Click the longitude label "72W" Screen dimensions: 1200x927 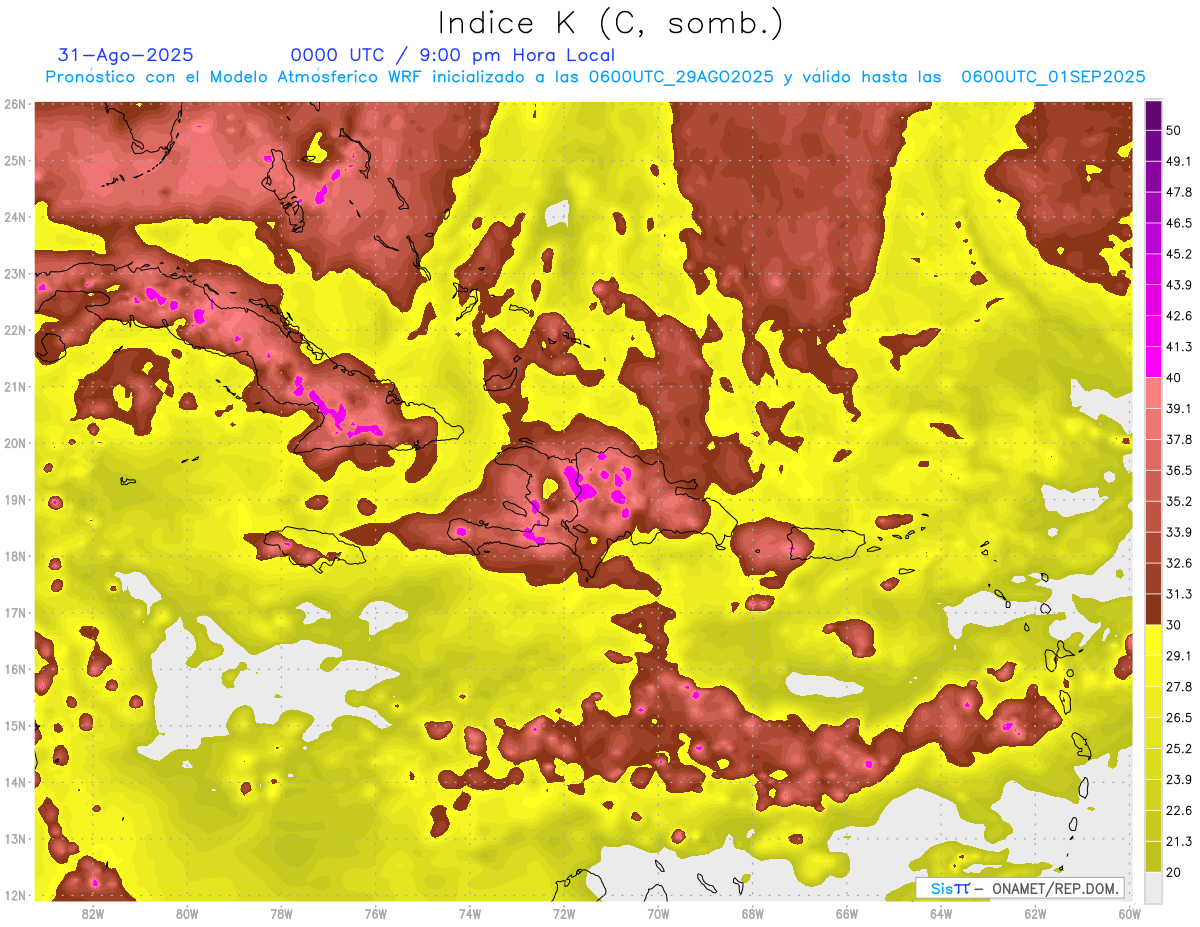pyautogui.click(x=564, y=913)
